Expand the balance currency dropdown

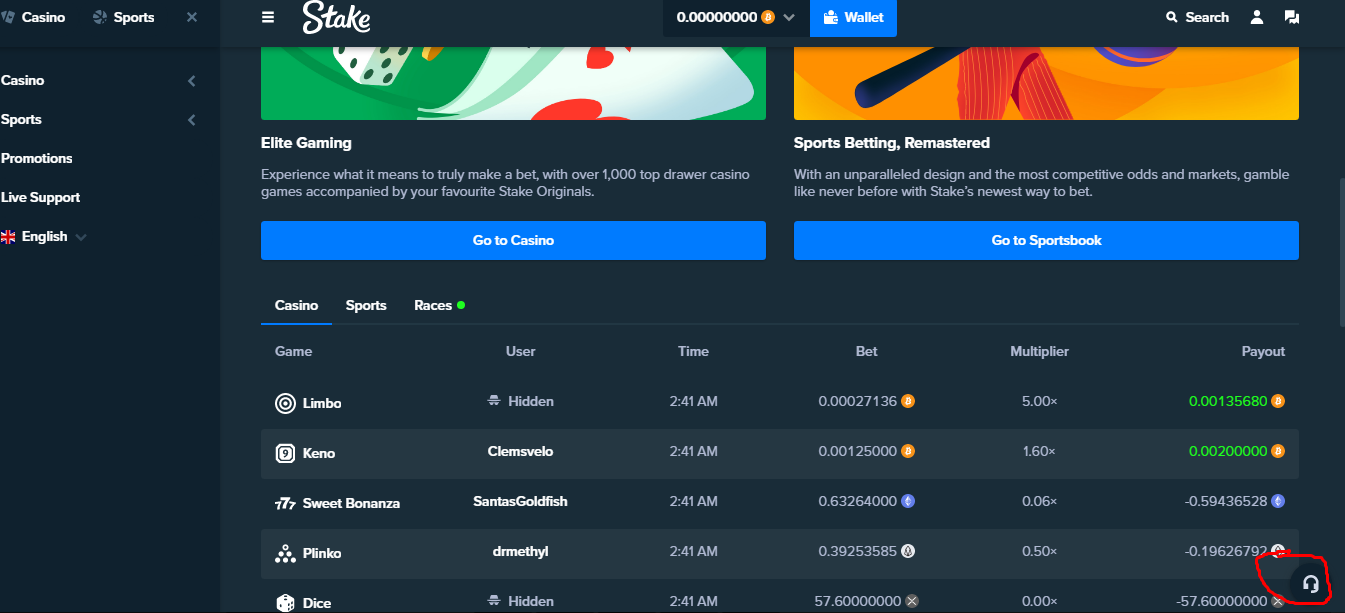pyautogui.click(x=789, y=18)
